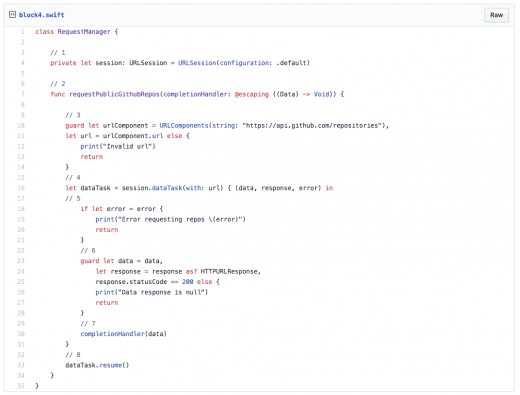Image resolution: width=520 pixels, height=395 pixels.
Task: Select line number 30 in the gutter
Action: click(x=21, y=334)
